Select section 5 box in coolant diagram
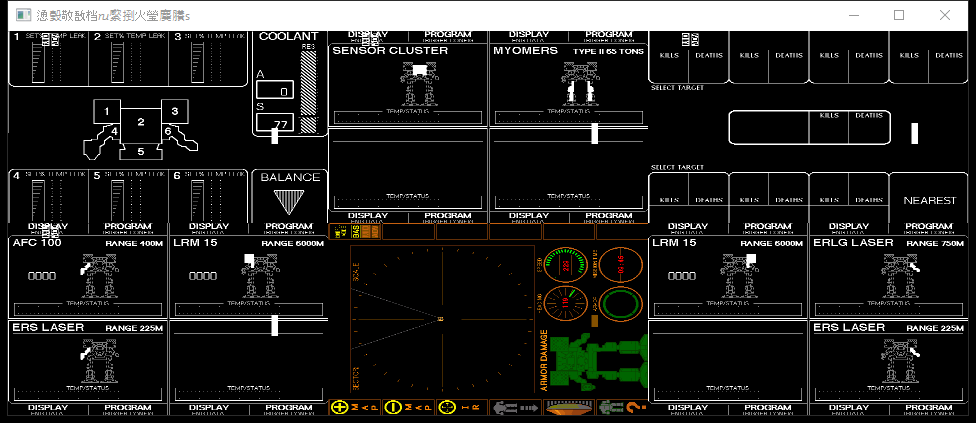Image resolution: width=976 pixels, height=423 pixels. coord(141,151)
